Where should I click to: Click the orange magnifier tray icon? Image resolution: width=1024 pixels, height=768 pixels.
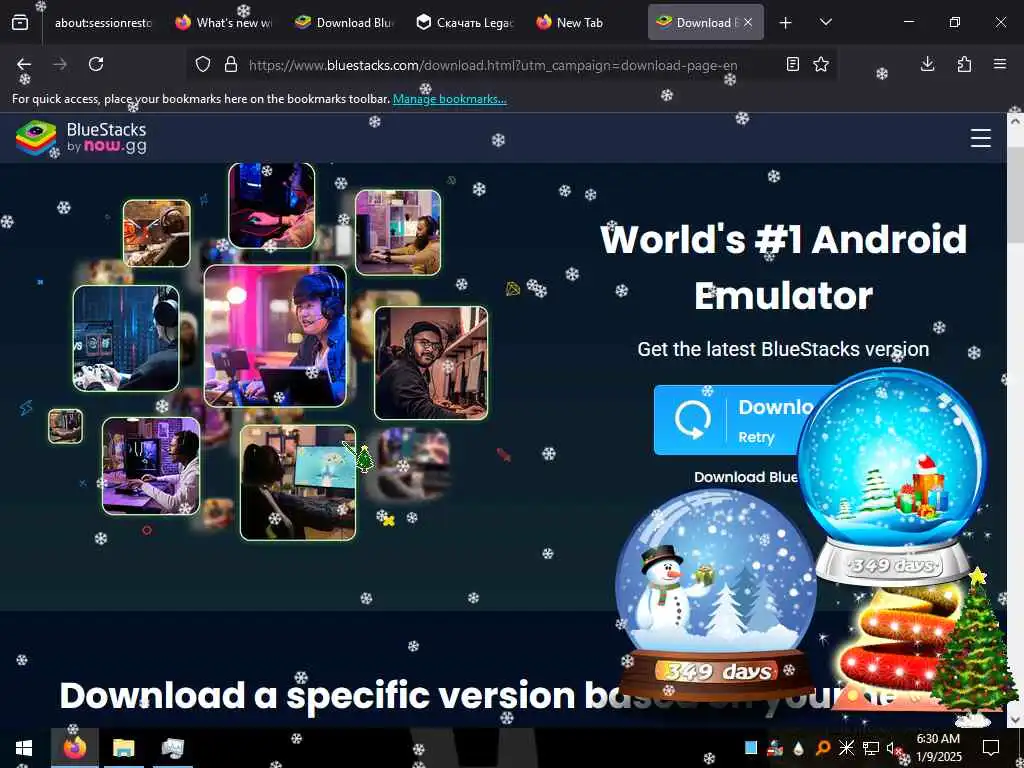tap(823, 748)
